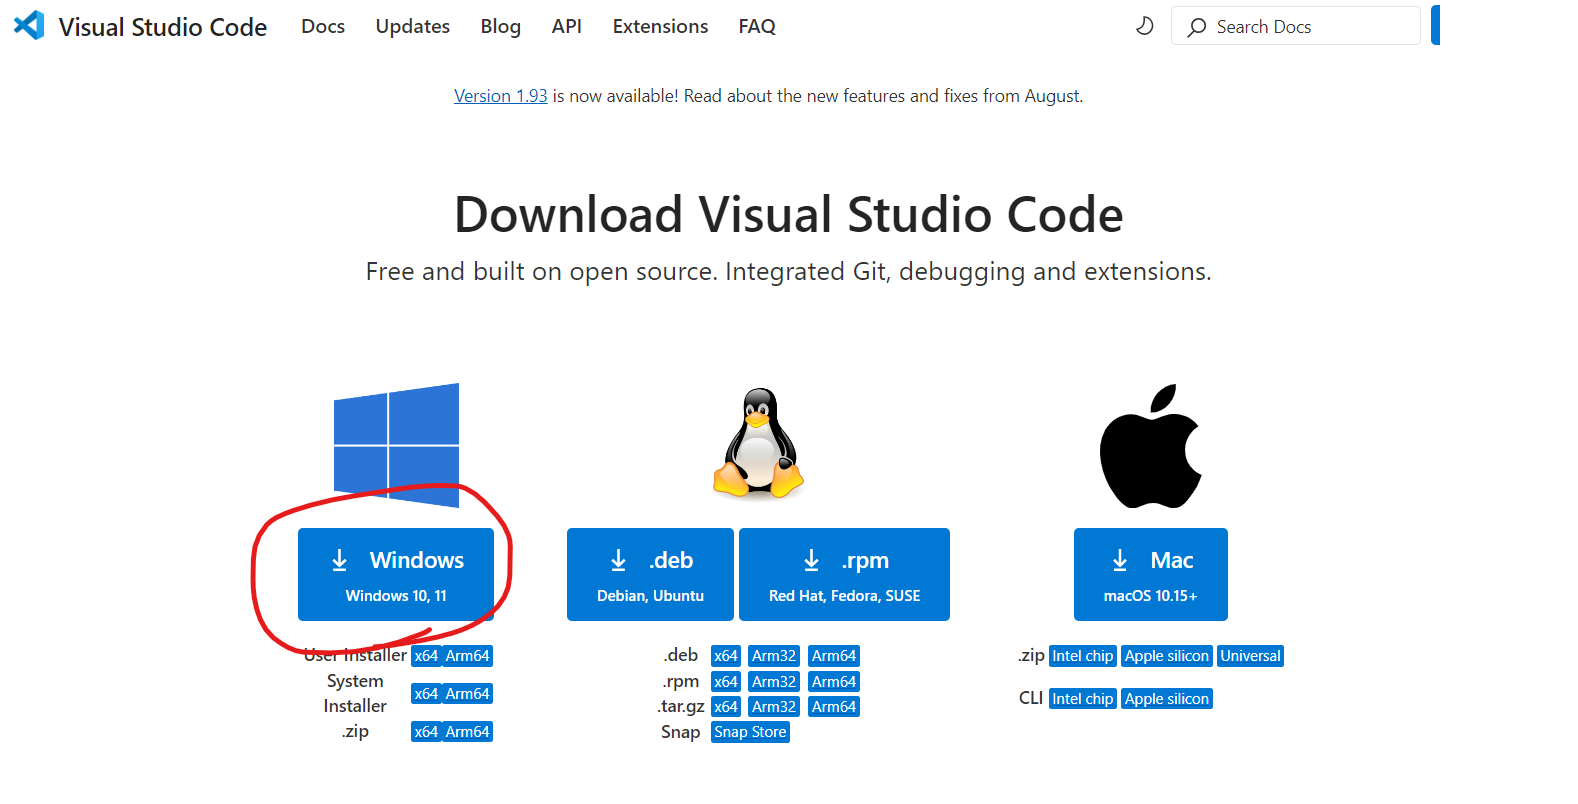Viewport: 1578px width, 804px height.
Task: Select the Windows .zip x64 link
Action: (x=426, y=732)
